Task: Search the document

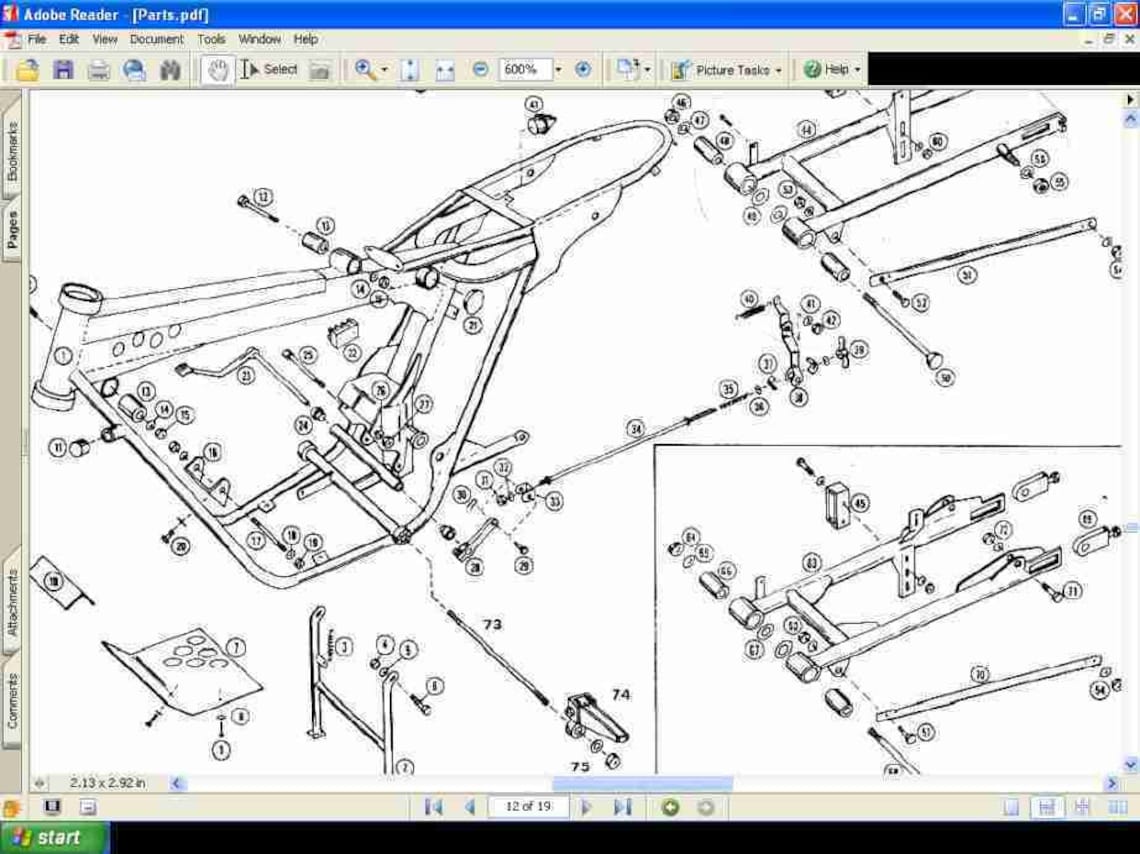Action: (169, 70)
